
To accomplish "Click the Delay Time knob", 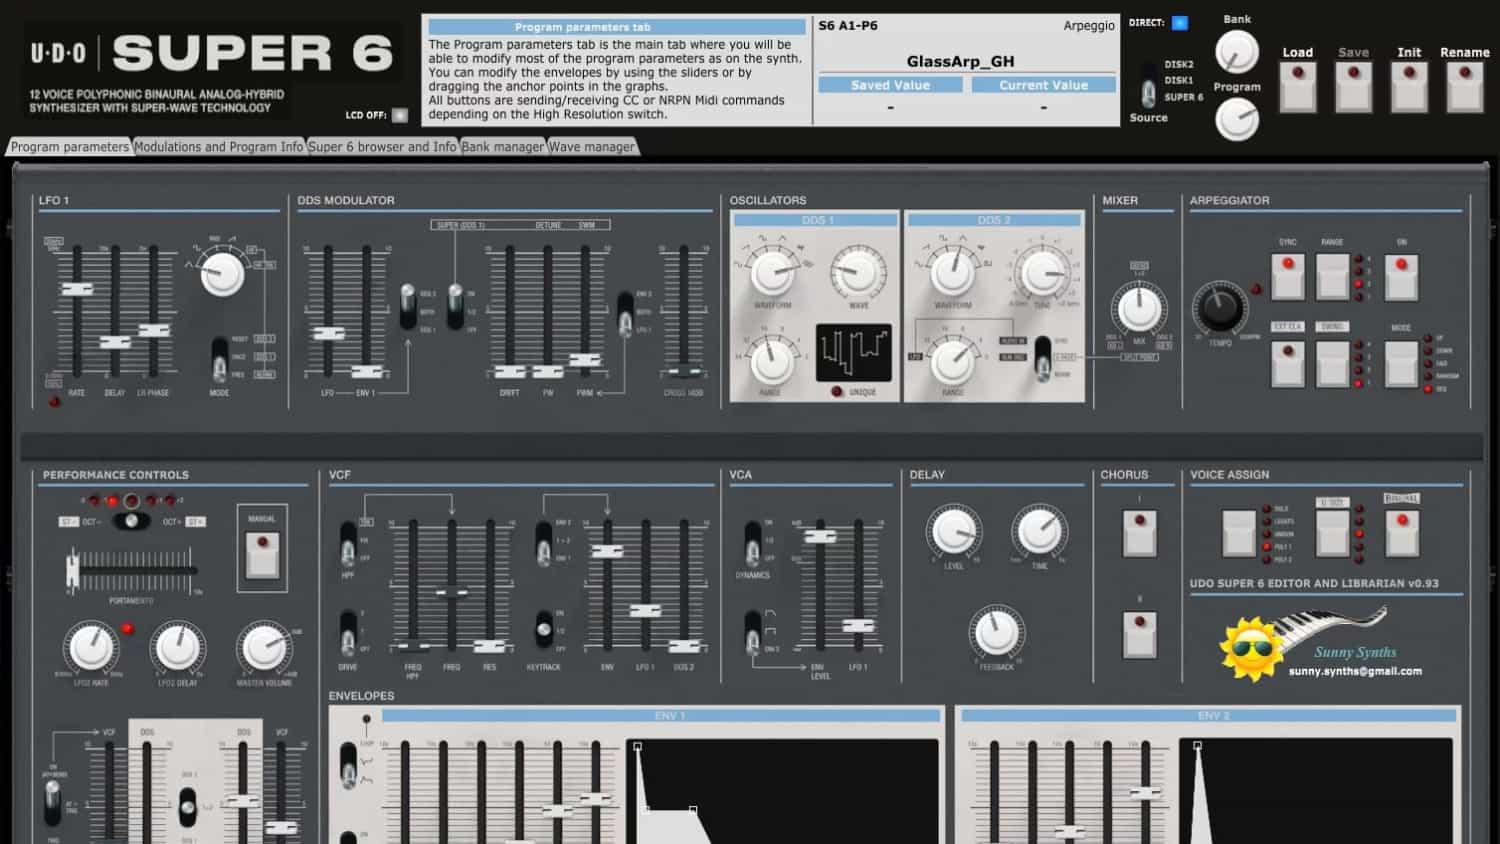I will (x=1040, y=531).
